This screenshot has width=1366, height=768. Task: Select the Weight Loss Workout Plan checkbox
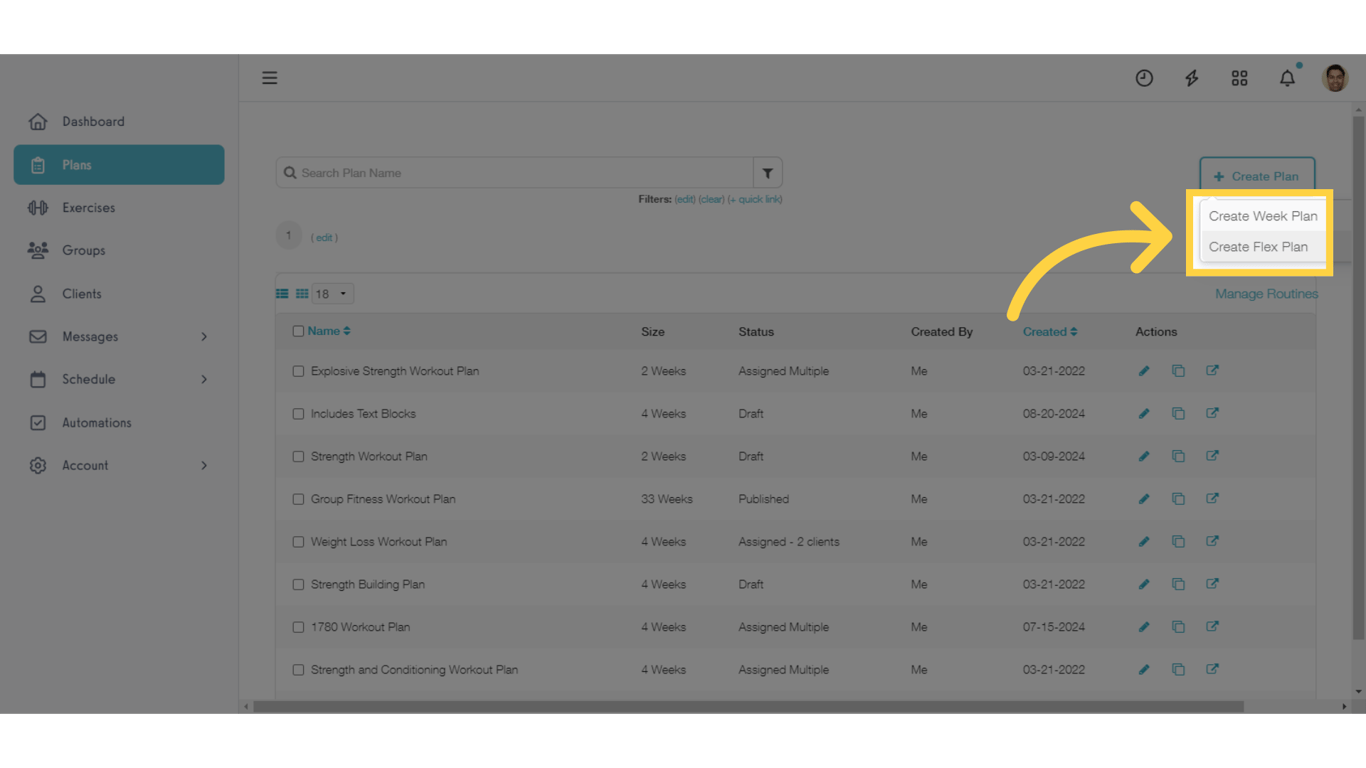(x=298, y=542)
